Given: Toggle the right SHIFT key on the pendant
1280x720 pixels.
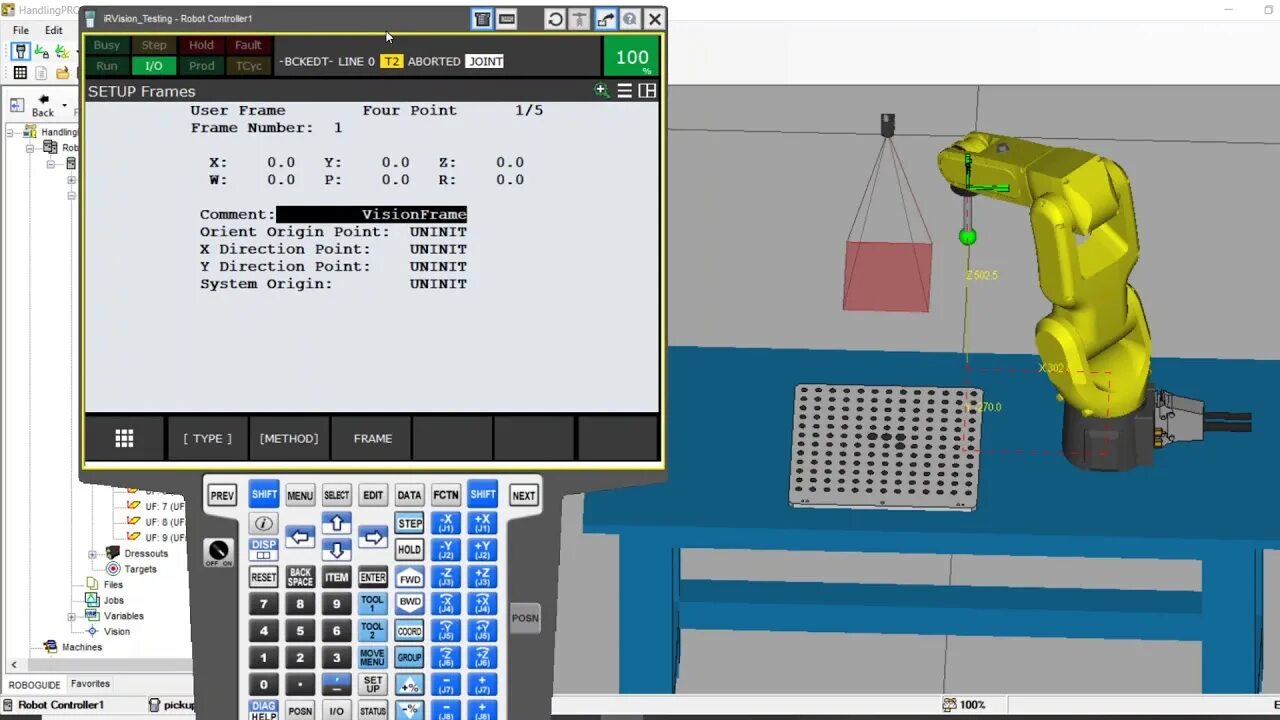Looking at the screenshot, I should point(483,494).
